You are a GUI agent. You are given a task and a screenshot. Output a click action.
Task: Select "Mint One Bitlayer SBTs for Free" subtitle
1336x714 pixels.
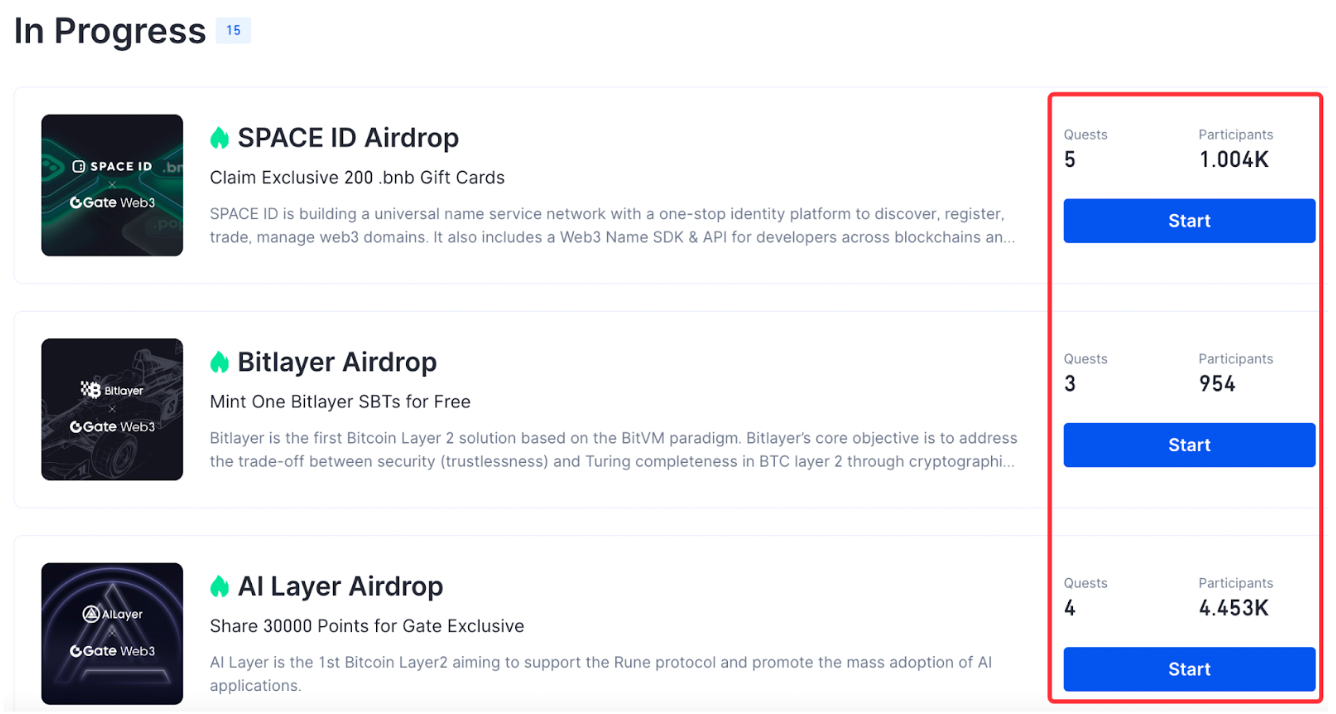pyautogui.click(x=340, y=402)
